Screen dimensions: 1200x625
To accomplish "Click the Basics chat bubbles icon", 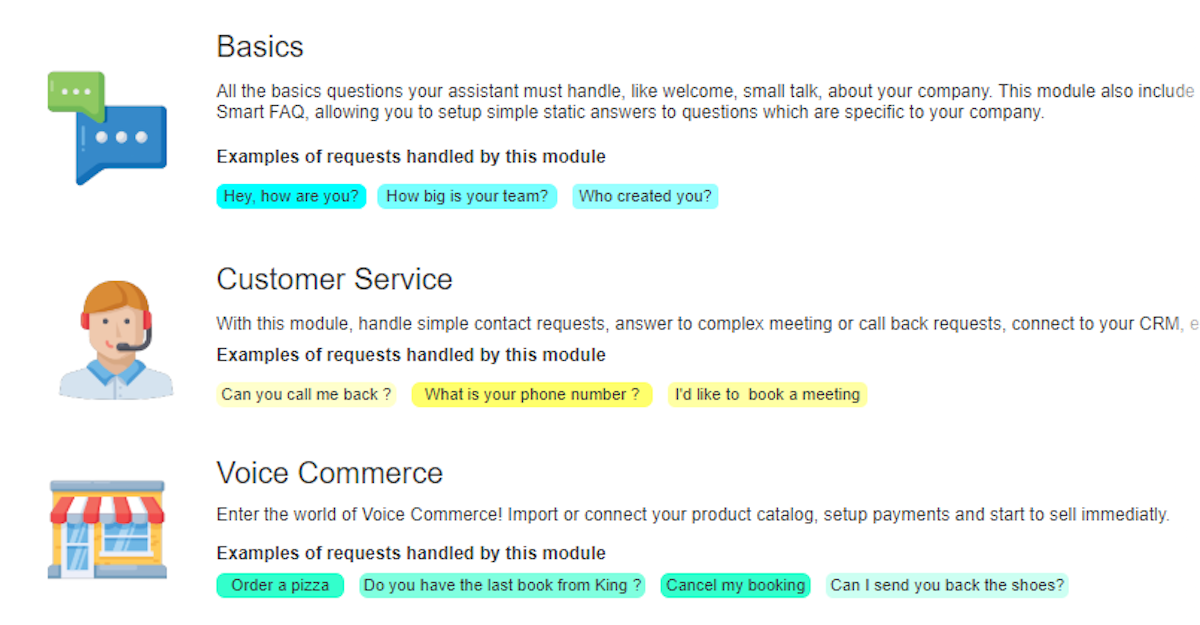I will (x=107, y=127).
